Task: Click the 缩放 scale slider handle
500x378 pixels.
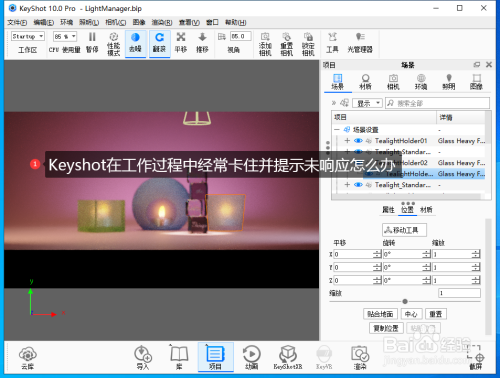Action: tap(405, 301)
